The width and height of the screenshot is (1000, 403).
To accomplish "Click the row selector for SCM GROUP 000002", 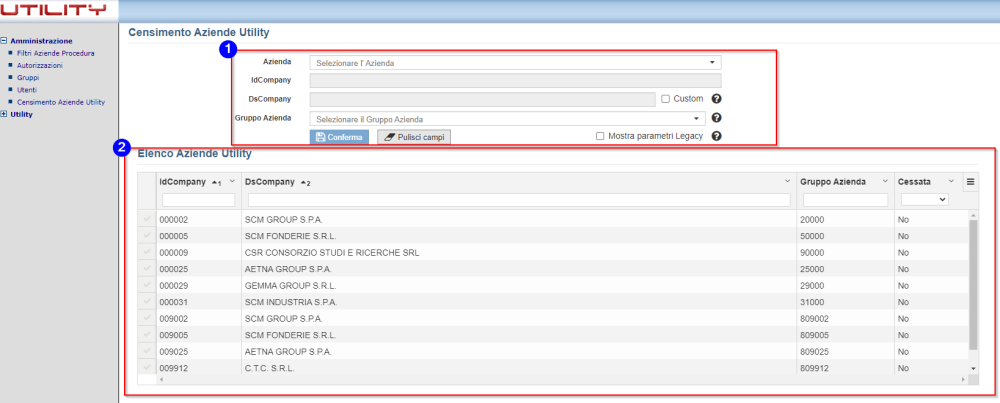I will 147,219.
